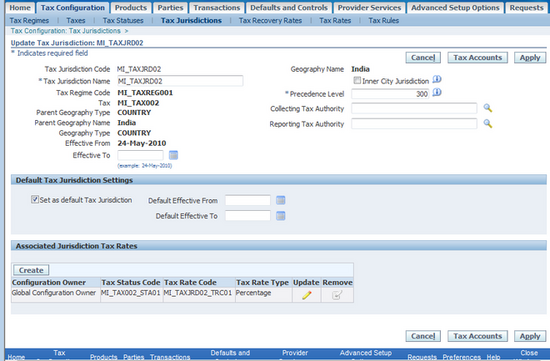Focus the Default Effective From field
The width and height of the screenshot is (550, 361).
(248, 200)
